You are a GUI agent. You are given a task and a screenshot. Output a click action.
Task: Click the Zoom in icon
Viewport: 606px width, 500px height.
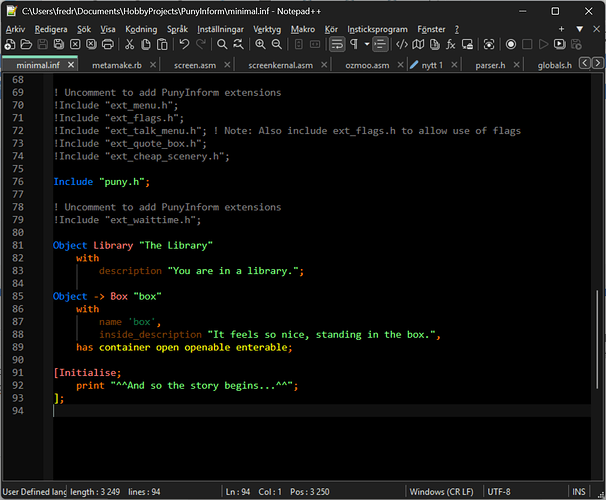tap(261, 44)
